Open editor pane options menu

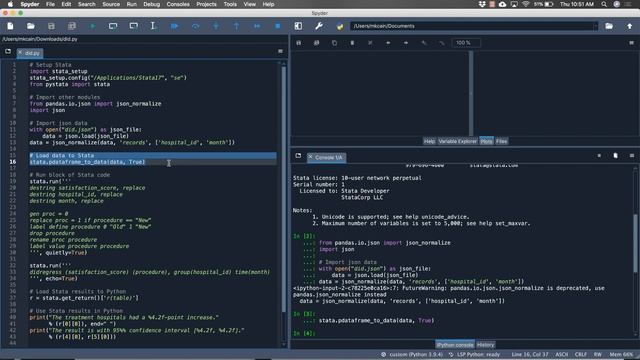280,51
